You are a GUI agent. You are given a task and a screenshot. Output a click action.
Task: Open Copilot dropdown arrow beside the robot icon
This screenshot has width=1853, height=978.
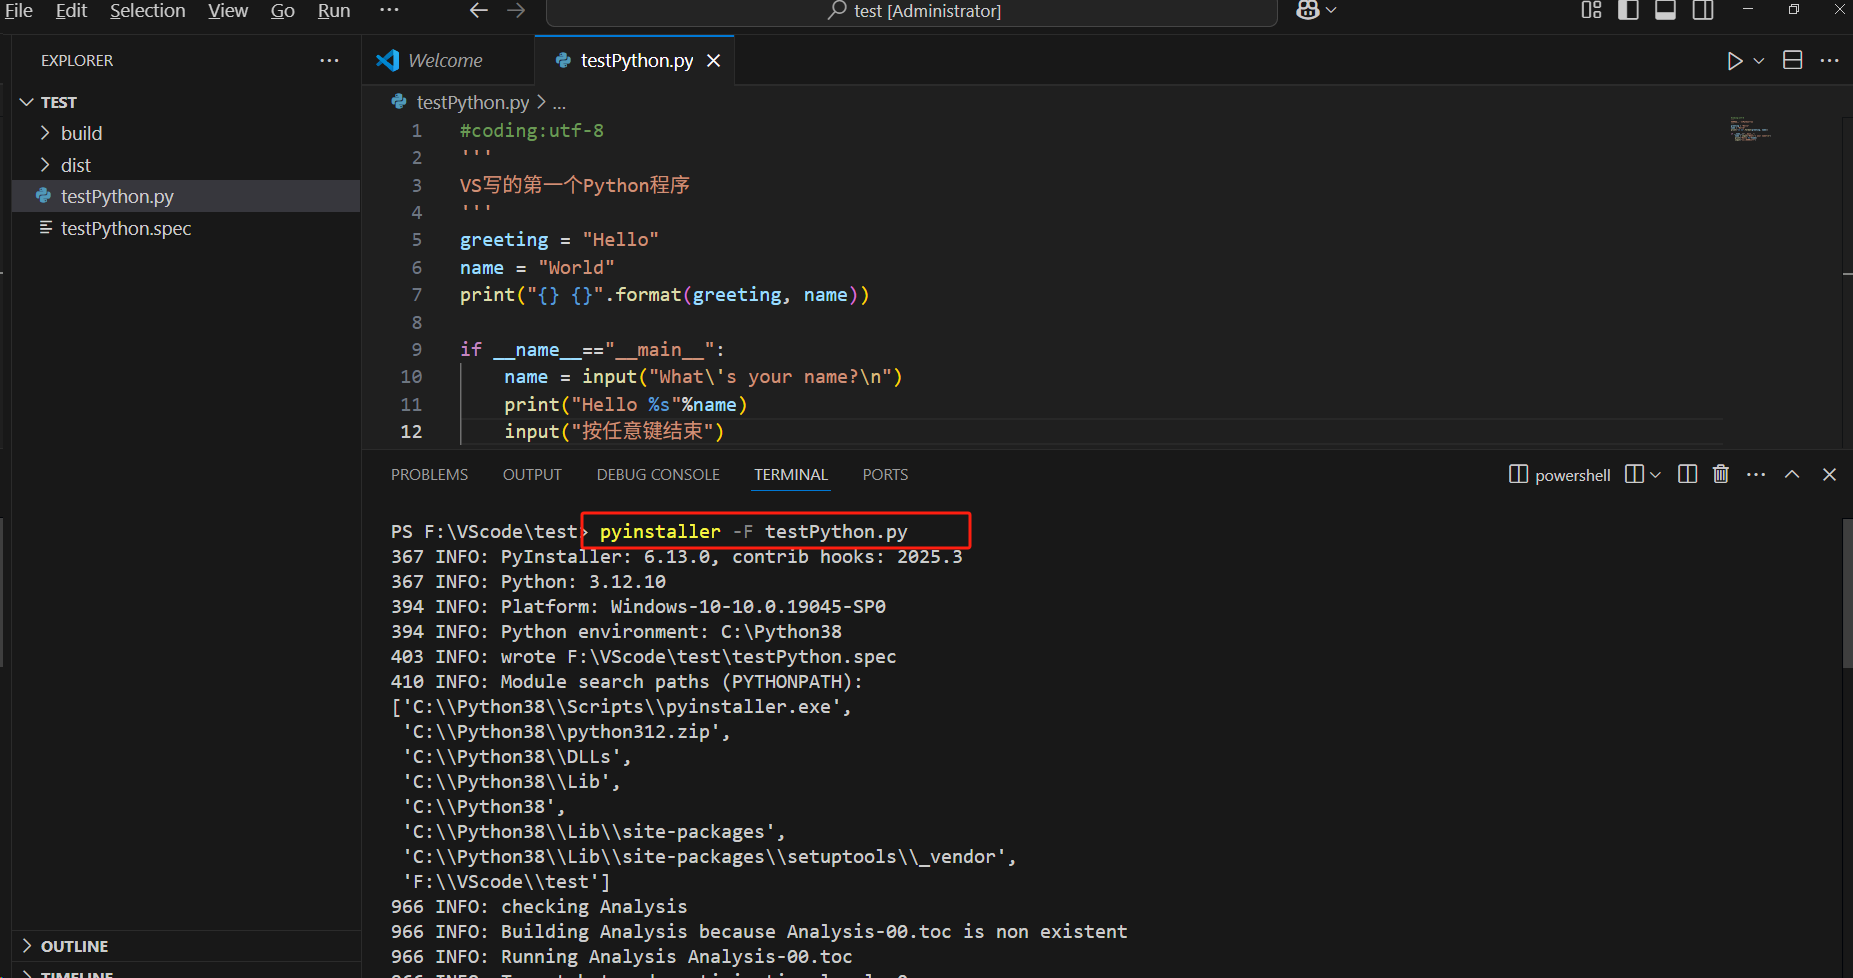pos(1331,10)
